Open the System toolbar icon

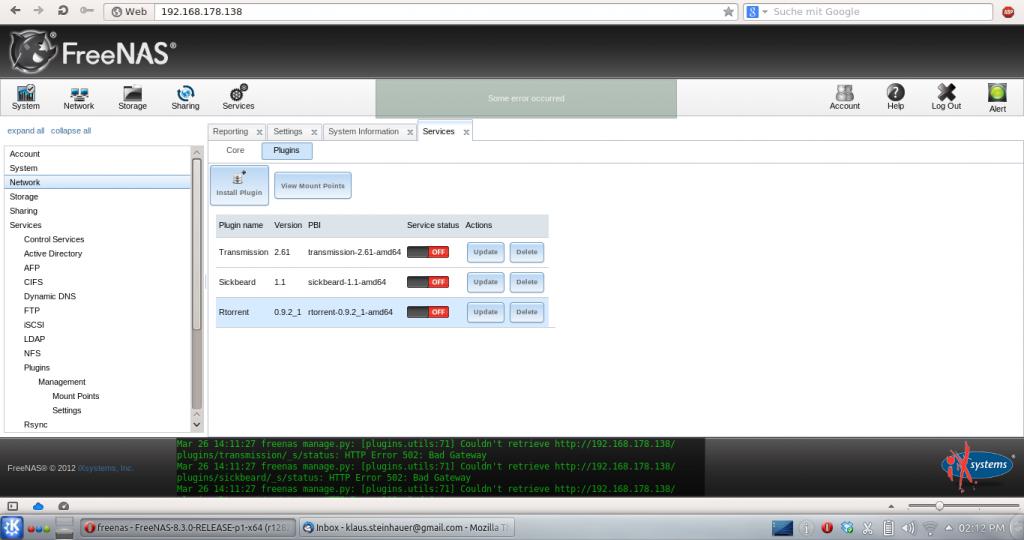(25, 97)
